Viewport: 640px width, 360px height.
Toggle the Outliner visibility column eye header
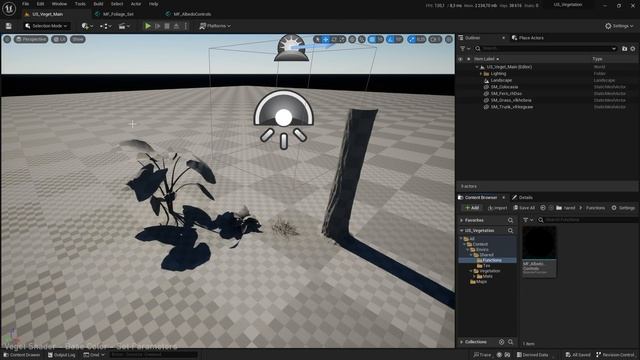click(460, 59)
